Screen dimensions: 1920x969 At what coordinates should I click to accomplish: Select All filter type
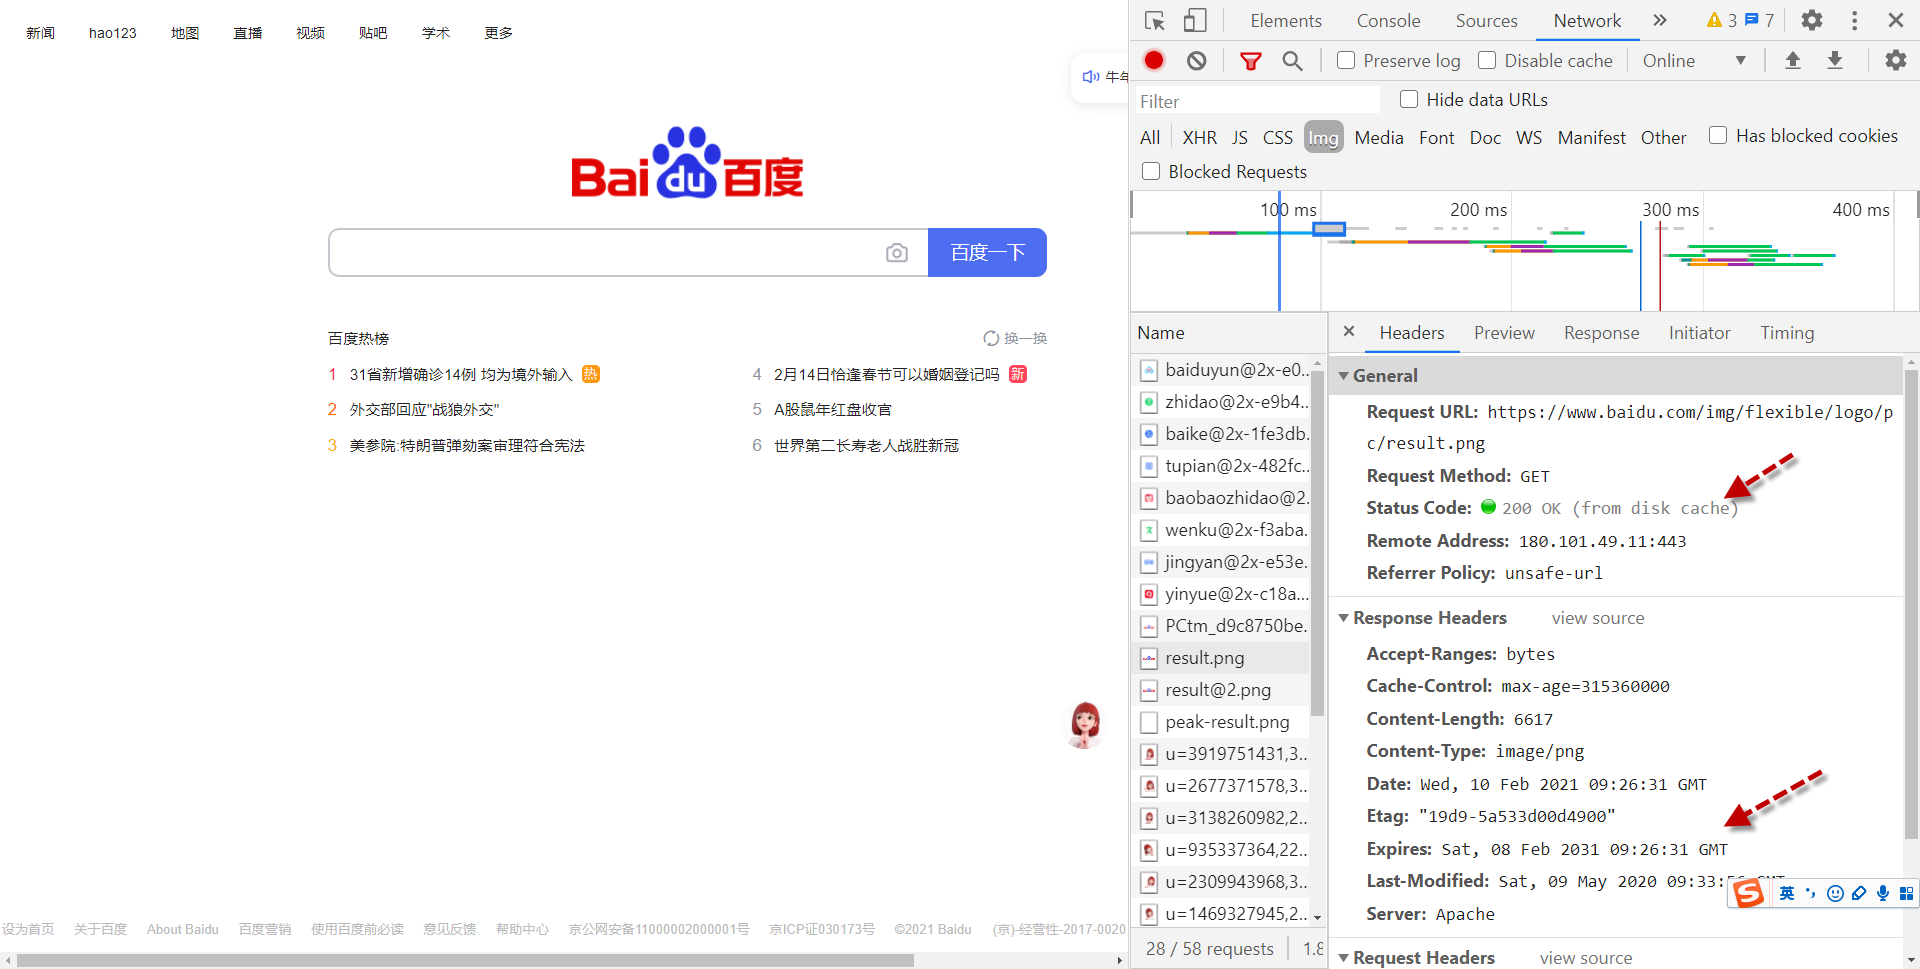(x=1150, y=138)
